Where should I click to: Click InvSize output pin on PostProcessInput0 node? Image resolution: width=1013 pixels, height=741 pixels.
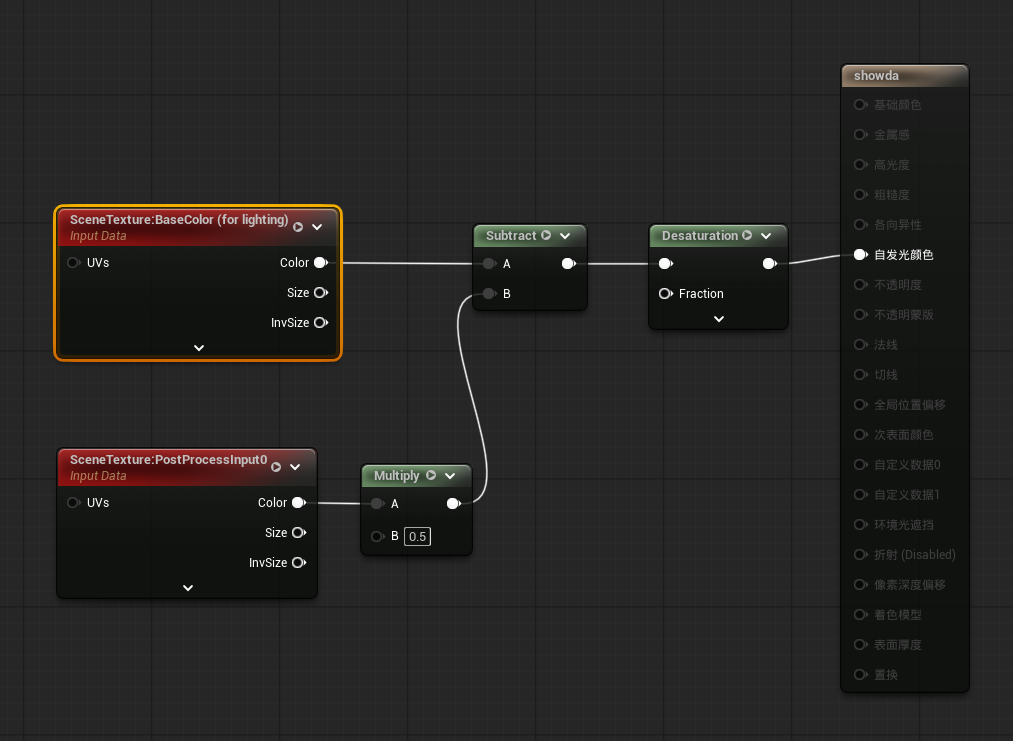299,563
